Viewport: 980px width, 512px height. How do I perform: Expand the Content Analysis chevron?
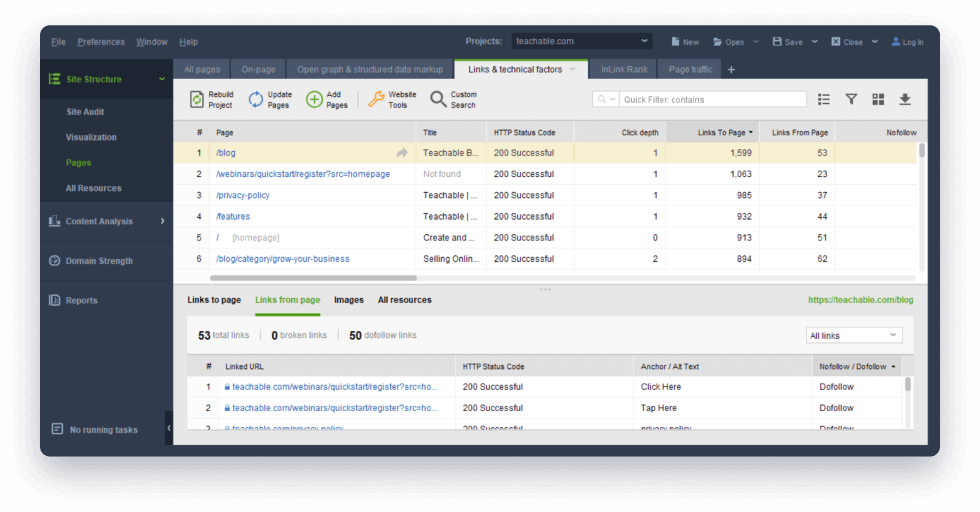point(162,221)
